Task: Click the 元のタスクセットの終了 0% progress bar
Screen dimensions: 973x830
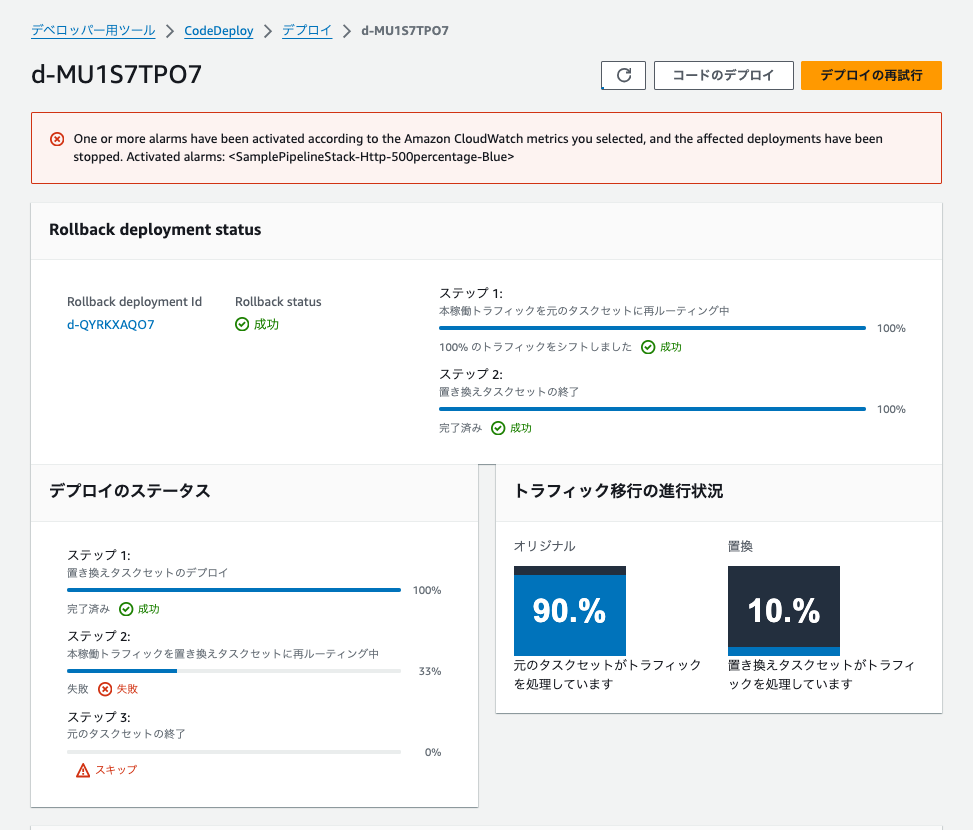Action: pyautogui.click(x=234, y=752)
